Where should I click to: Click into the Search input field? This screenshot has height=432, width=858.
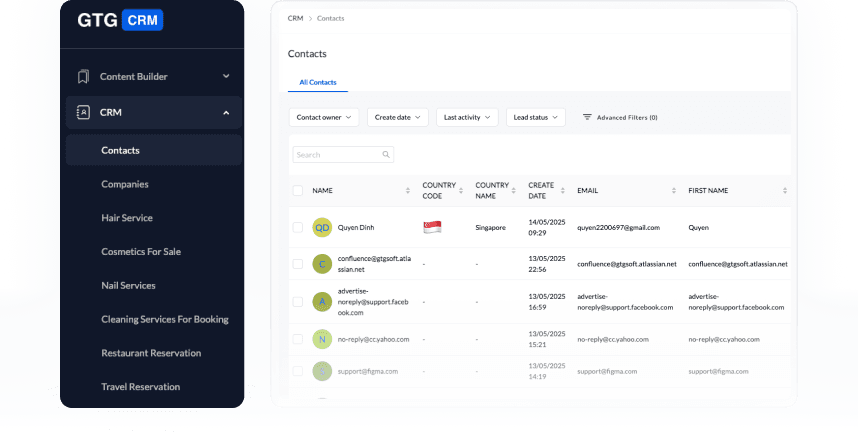click(x=343, y=155)
